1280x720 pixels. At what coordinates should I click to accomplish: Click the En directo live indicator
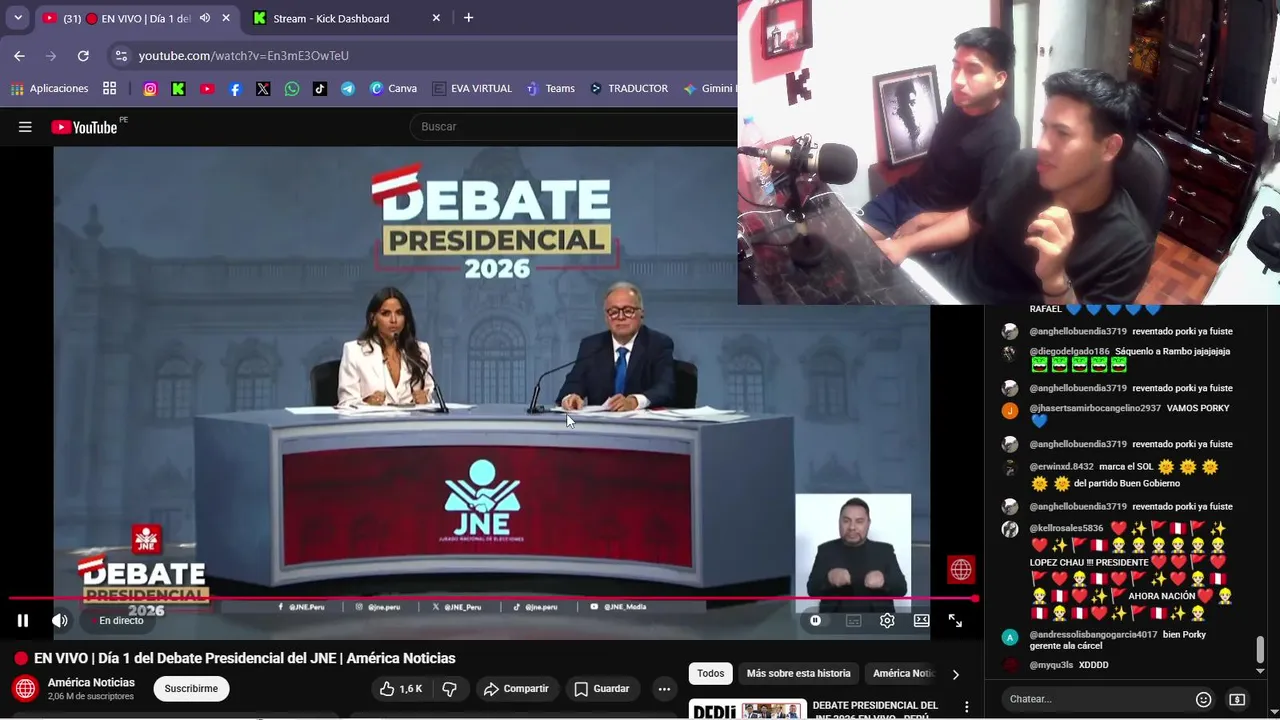[x=116, y=621]
